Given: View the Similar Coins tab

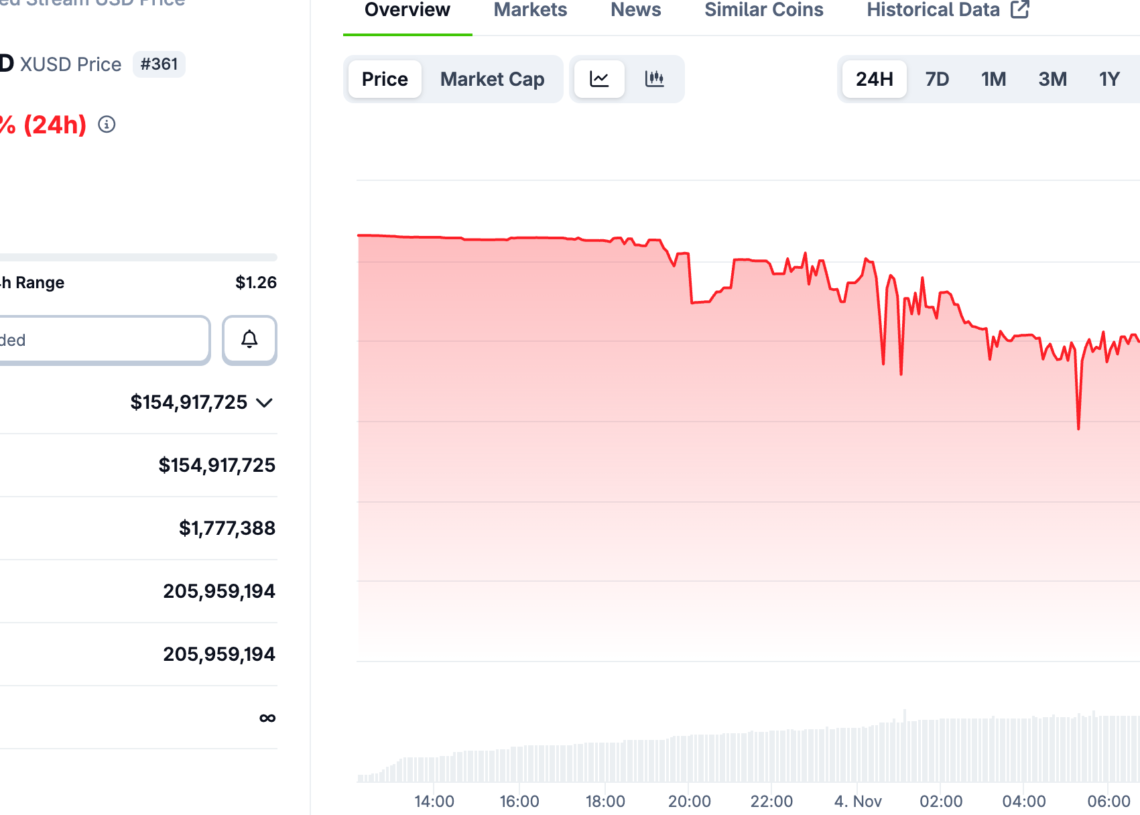Looking at the screenshot, I should 763,10.
